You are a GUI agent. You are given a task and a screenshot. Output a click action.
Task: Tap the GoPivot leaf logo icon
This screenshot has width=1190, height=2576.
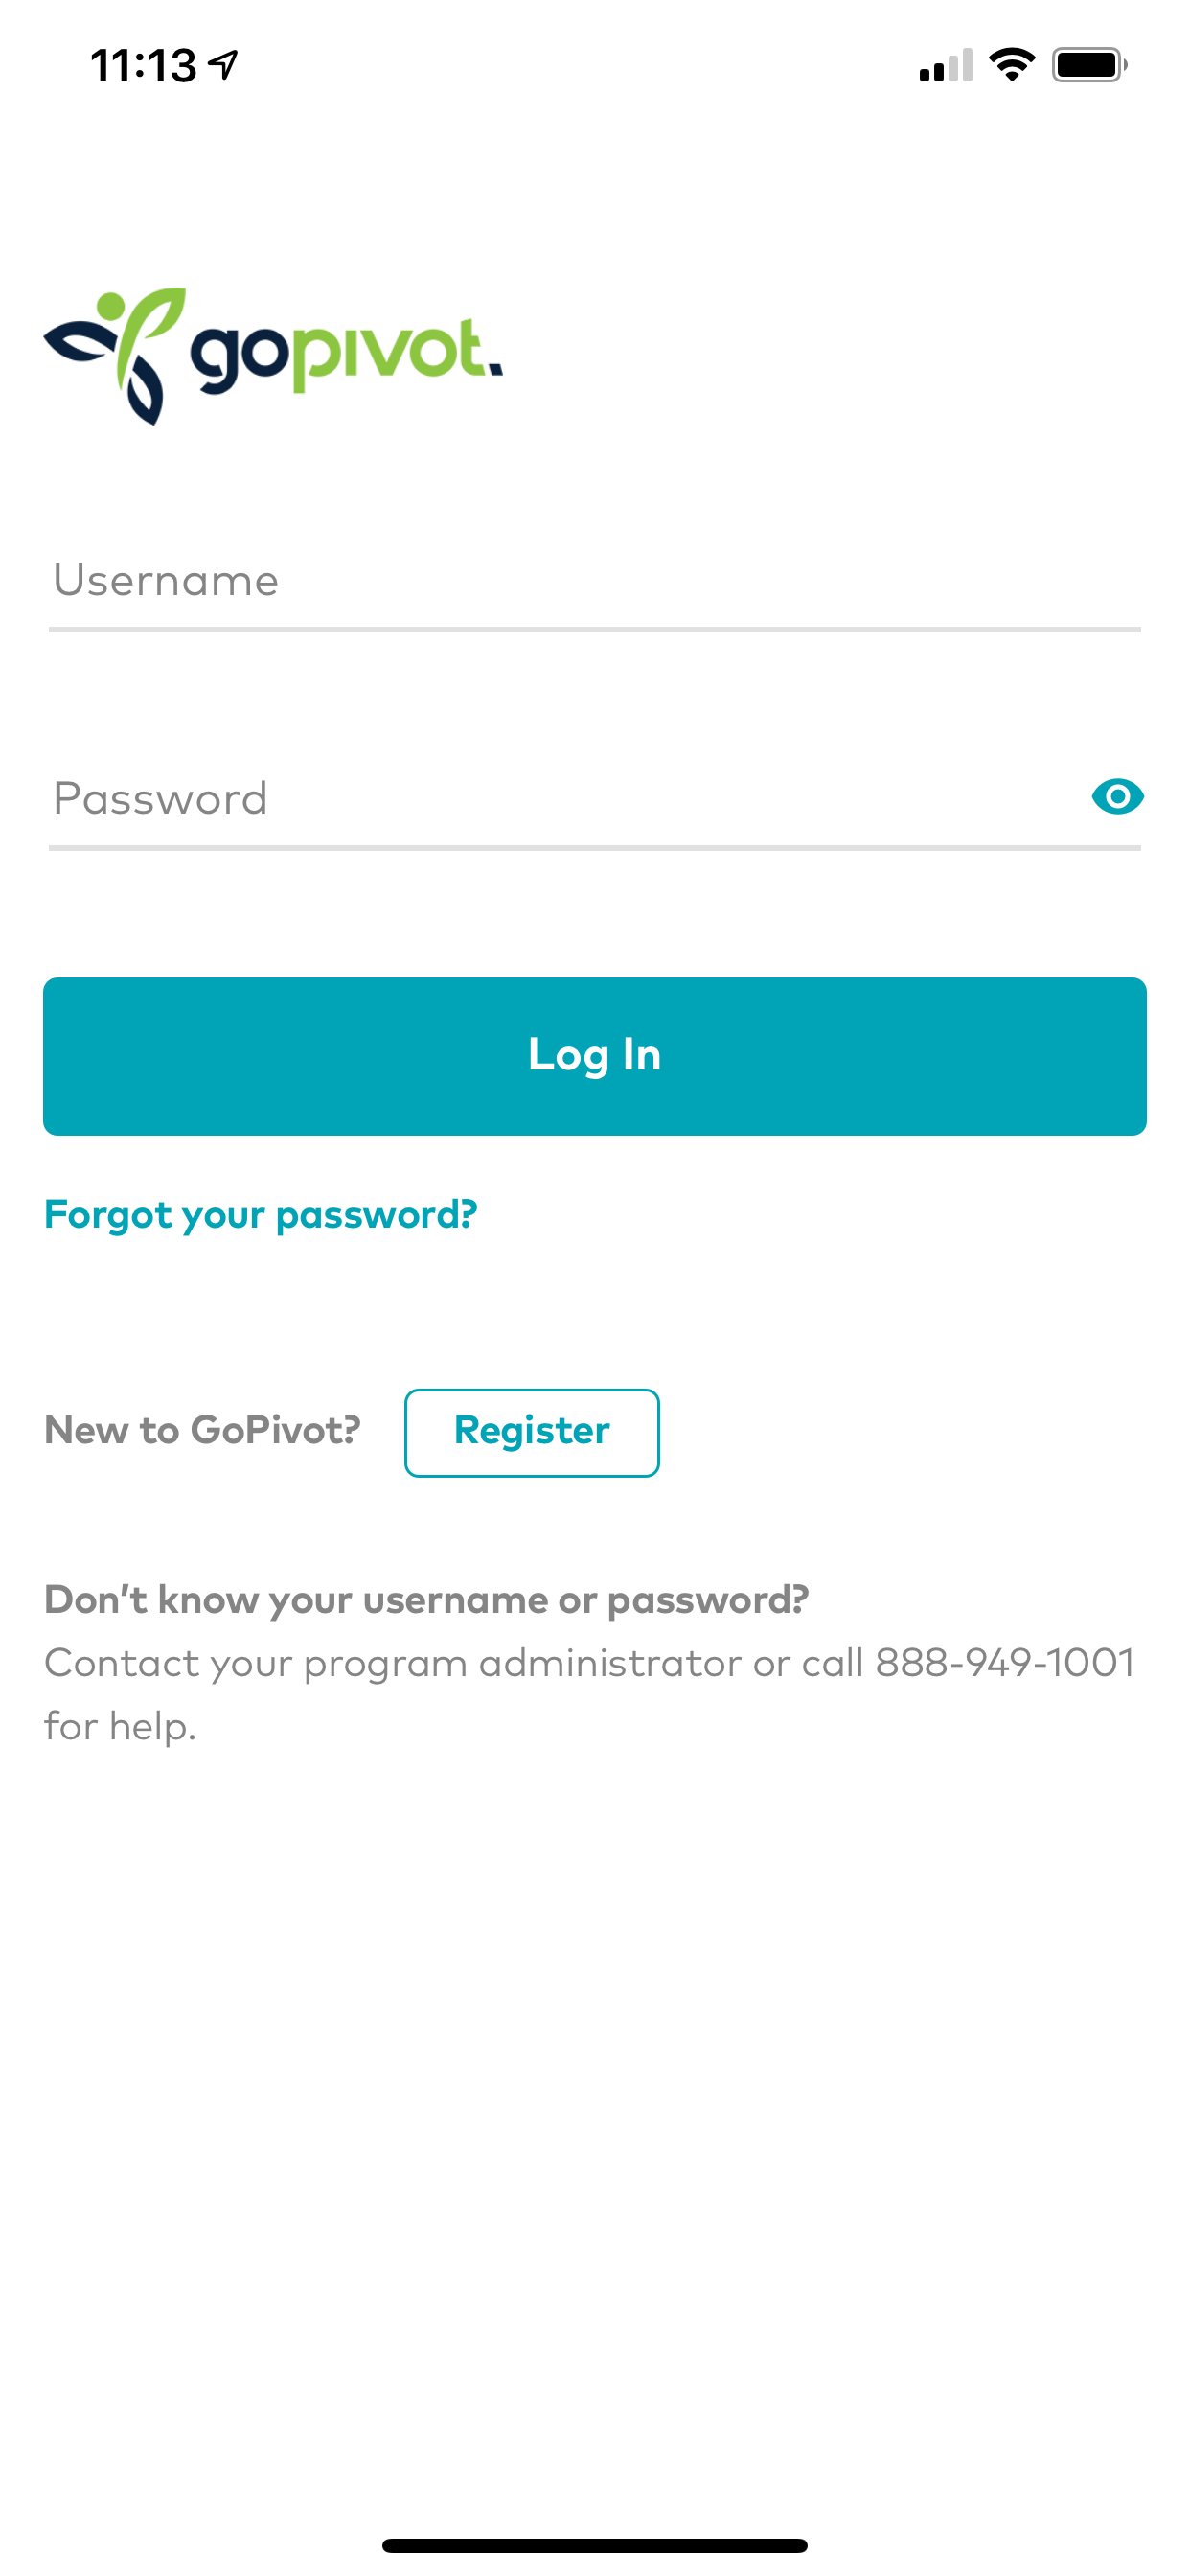tap(115, 356)
